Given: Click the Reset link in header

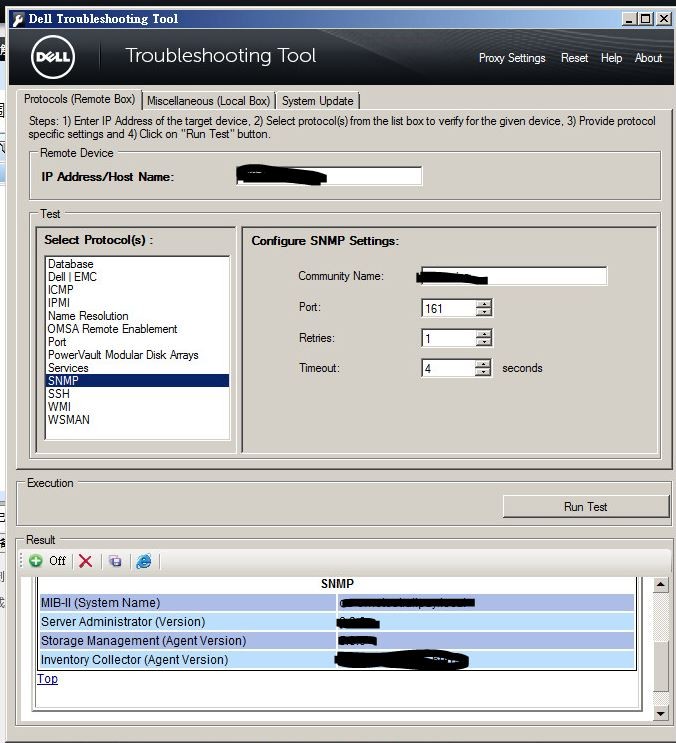Looking at the screenshot, I should pyautogui.click(x=574, y=58).
